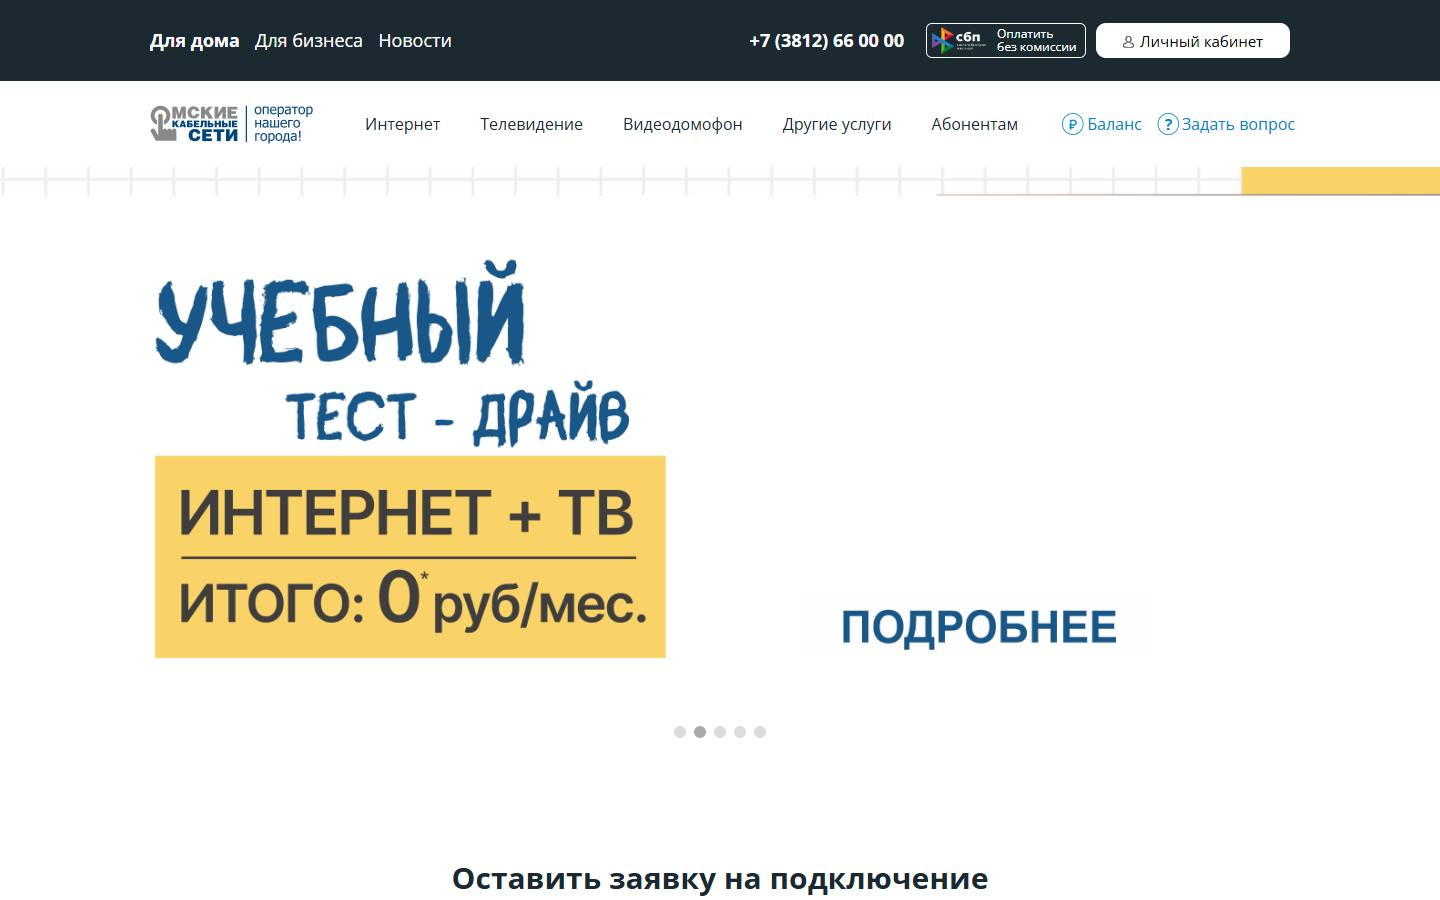Viewport: 1440px width, 900px height.
Task: Click the question mark icon
Action: click(x=1167, y=124)
